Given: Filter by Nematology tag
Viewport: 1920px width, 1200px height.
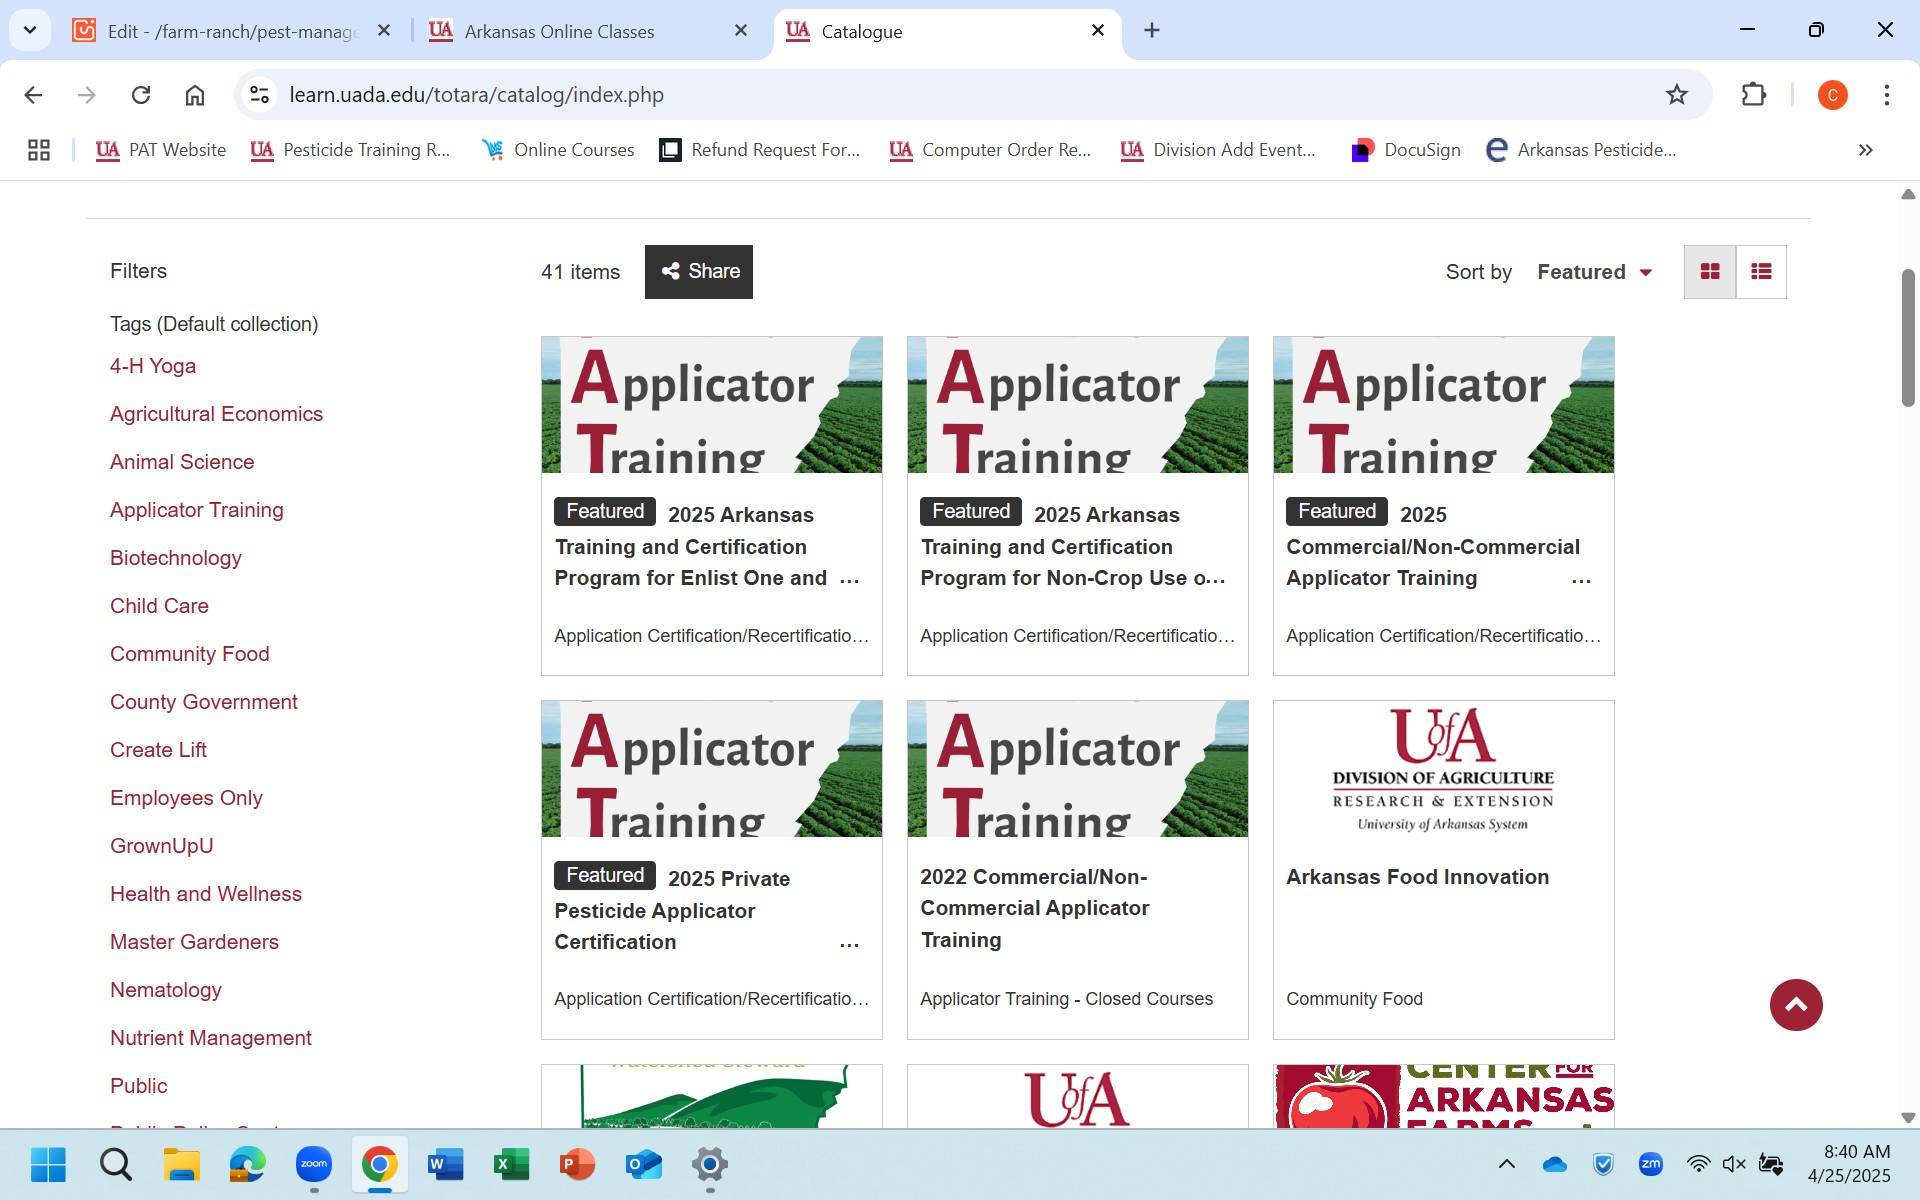Looking at the screenshot, I should [x=166, y=990].
